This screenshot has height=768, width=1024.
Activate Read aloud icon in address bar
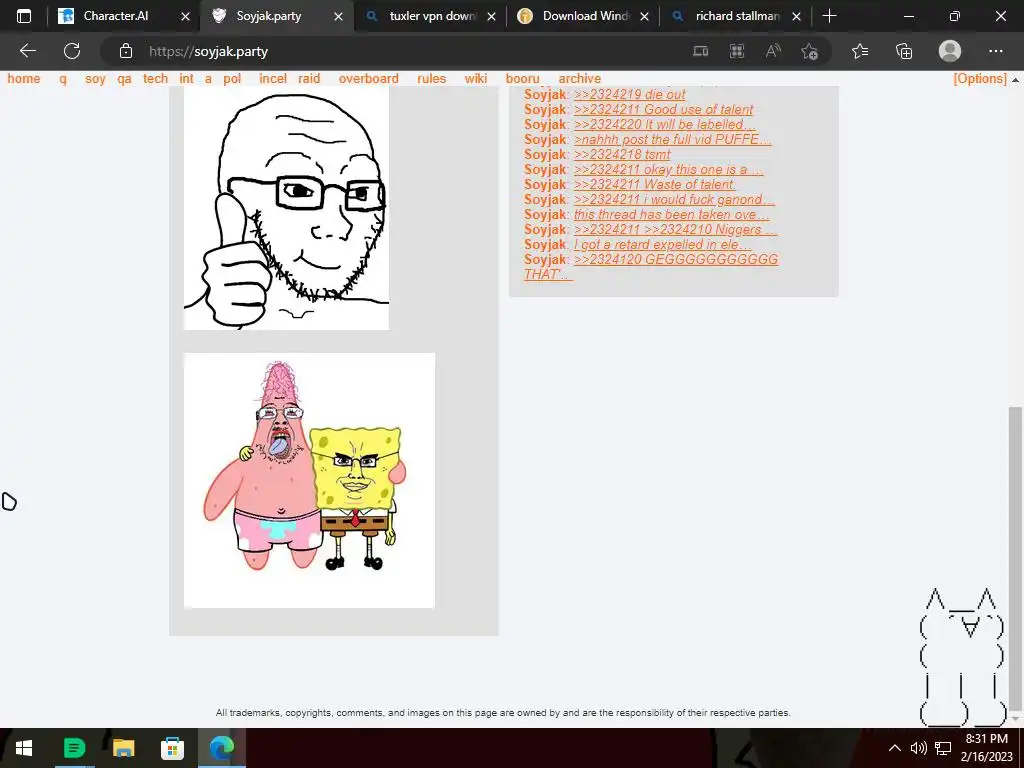[773, 51]
